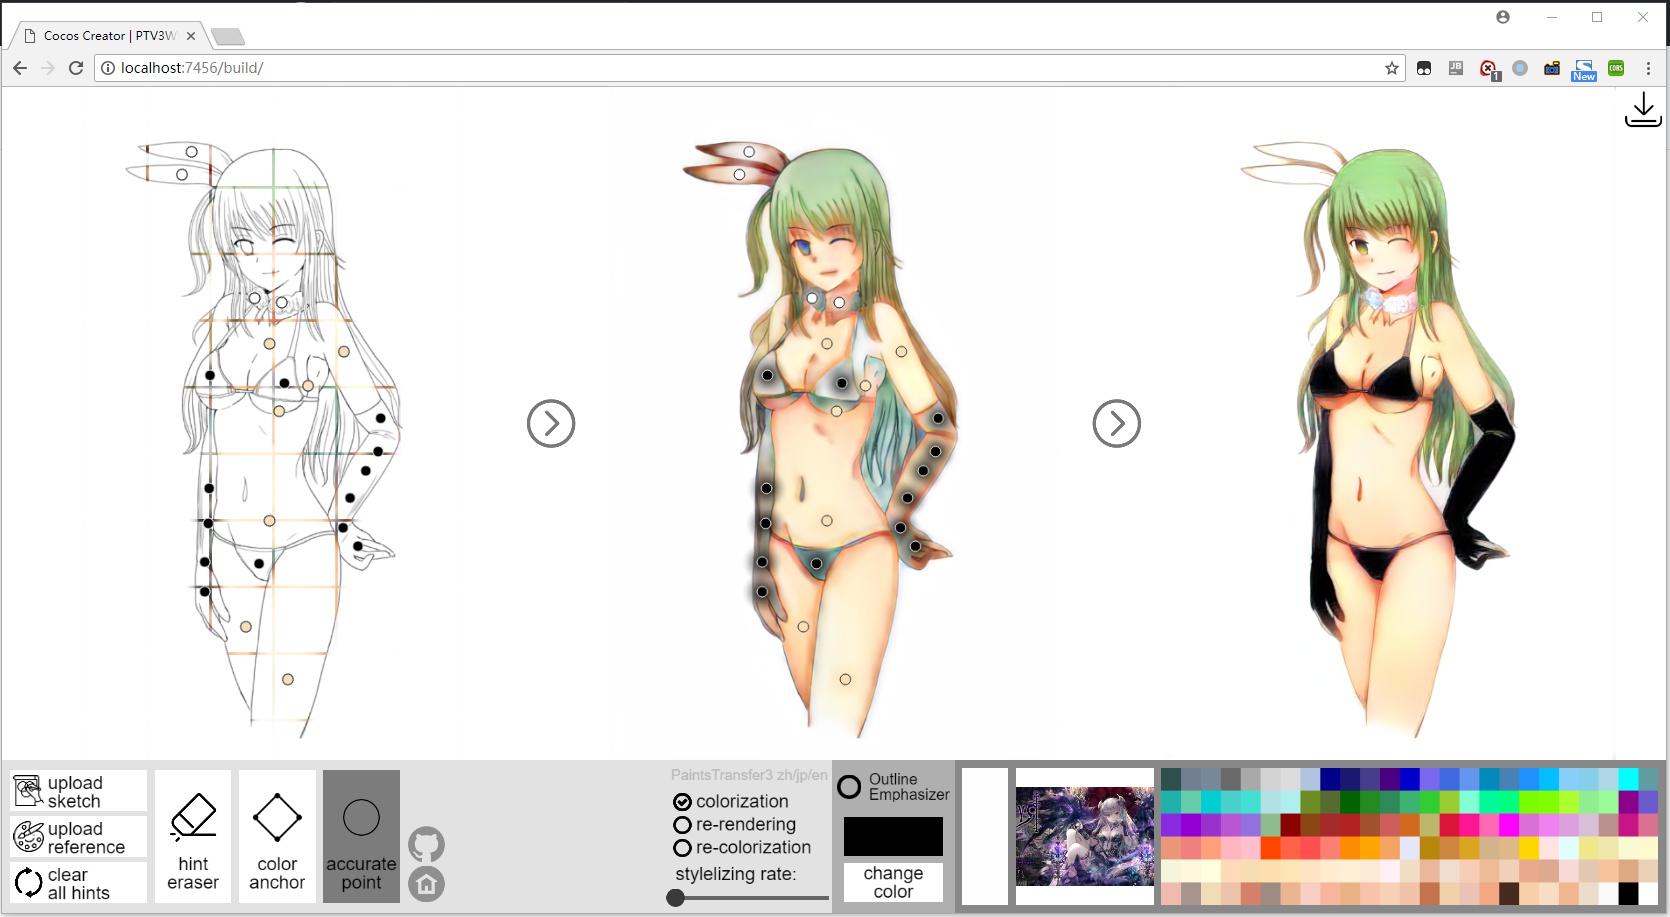Download the result with the top-right download icon
Screen dimensions: 1670x917
click(x=1643, y=110)
